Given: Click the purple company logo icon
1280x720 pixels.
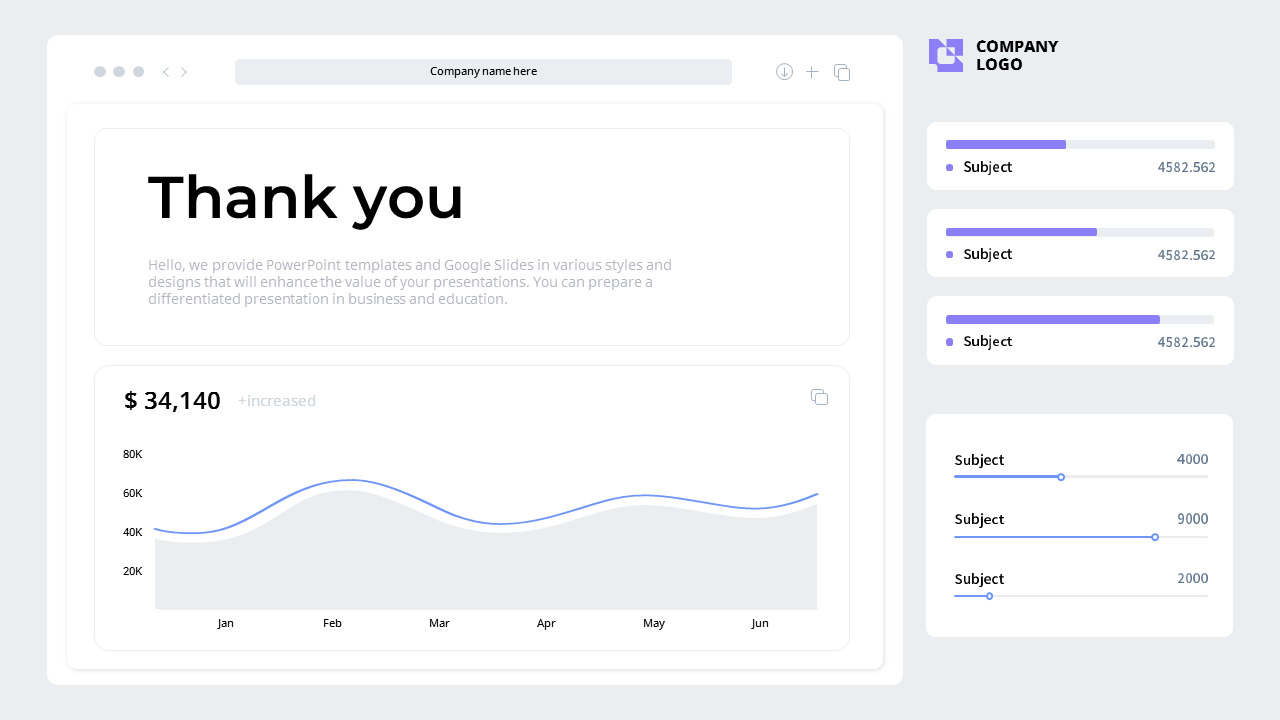Looking at the screenshot, I should pyautogui.click(x=946, y=55).
